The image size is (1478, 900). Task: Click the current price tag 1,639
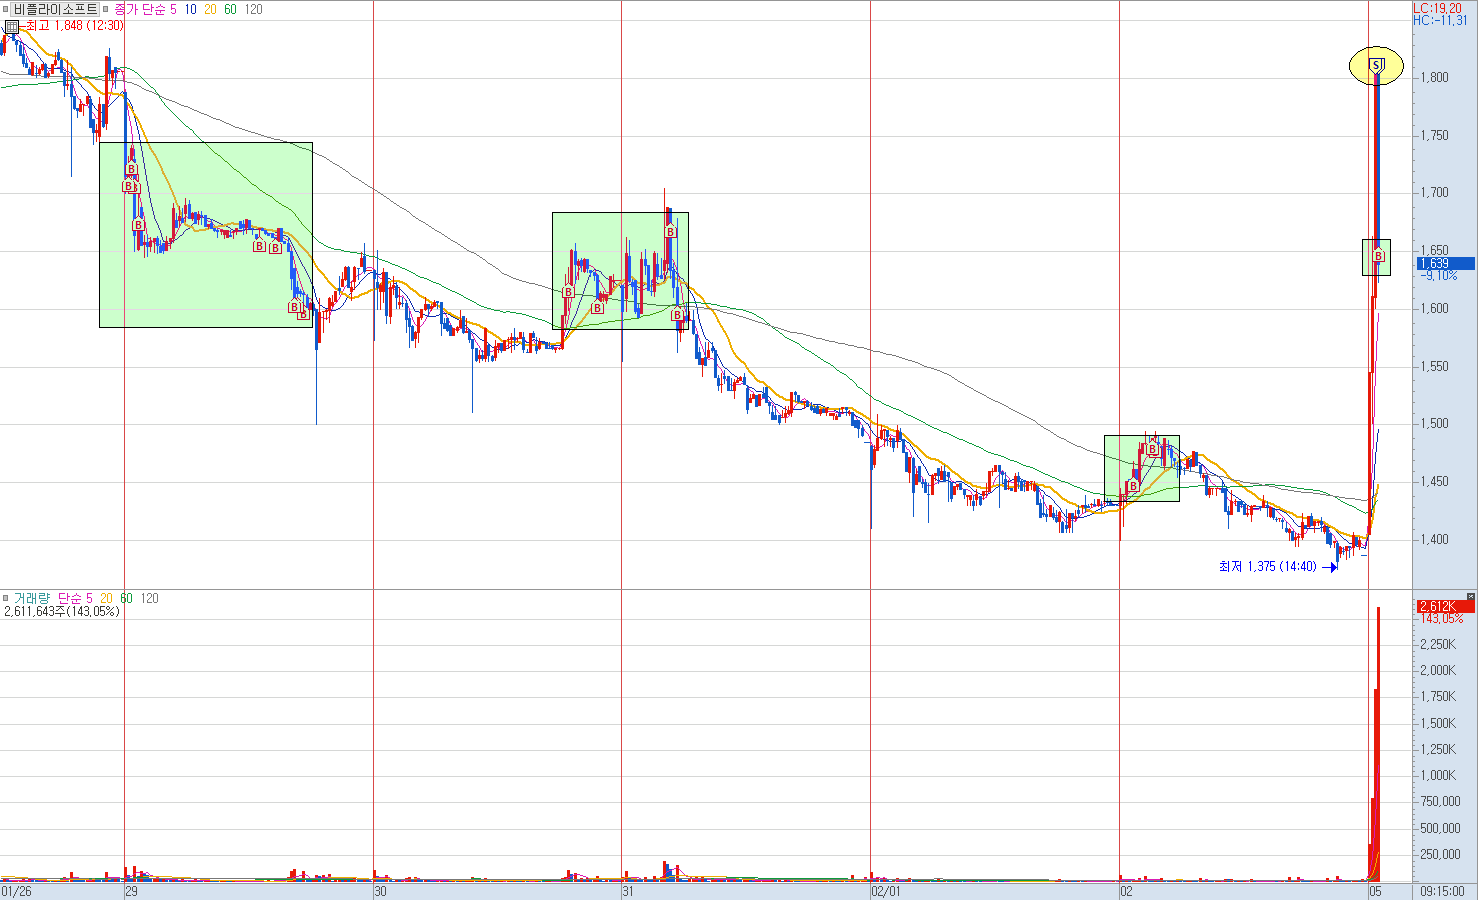(x=1445, y=264)
